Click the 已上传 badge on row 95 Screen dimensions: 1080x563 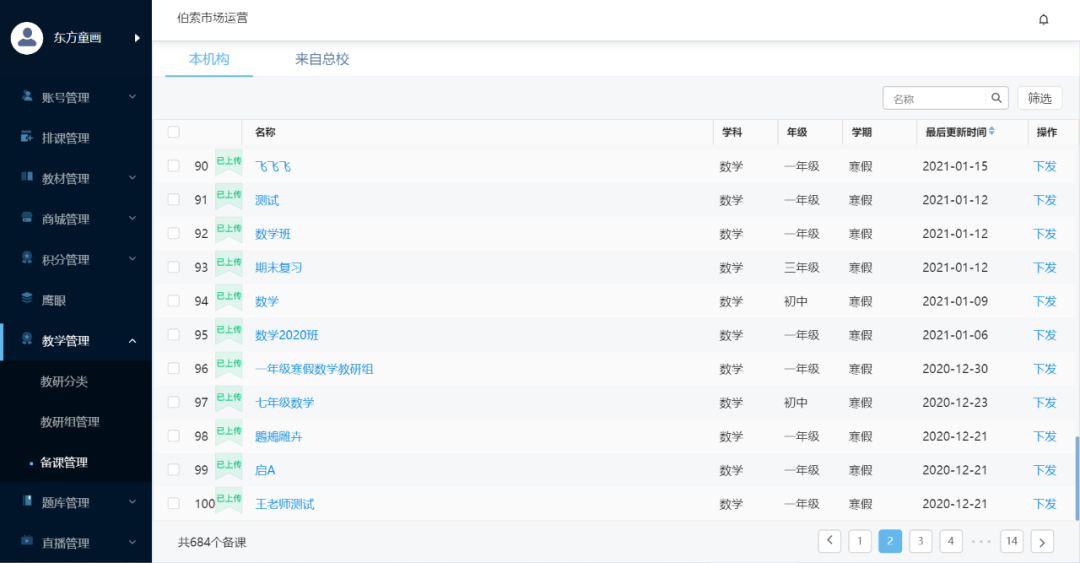coord(229,331)
